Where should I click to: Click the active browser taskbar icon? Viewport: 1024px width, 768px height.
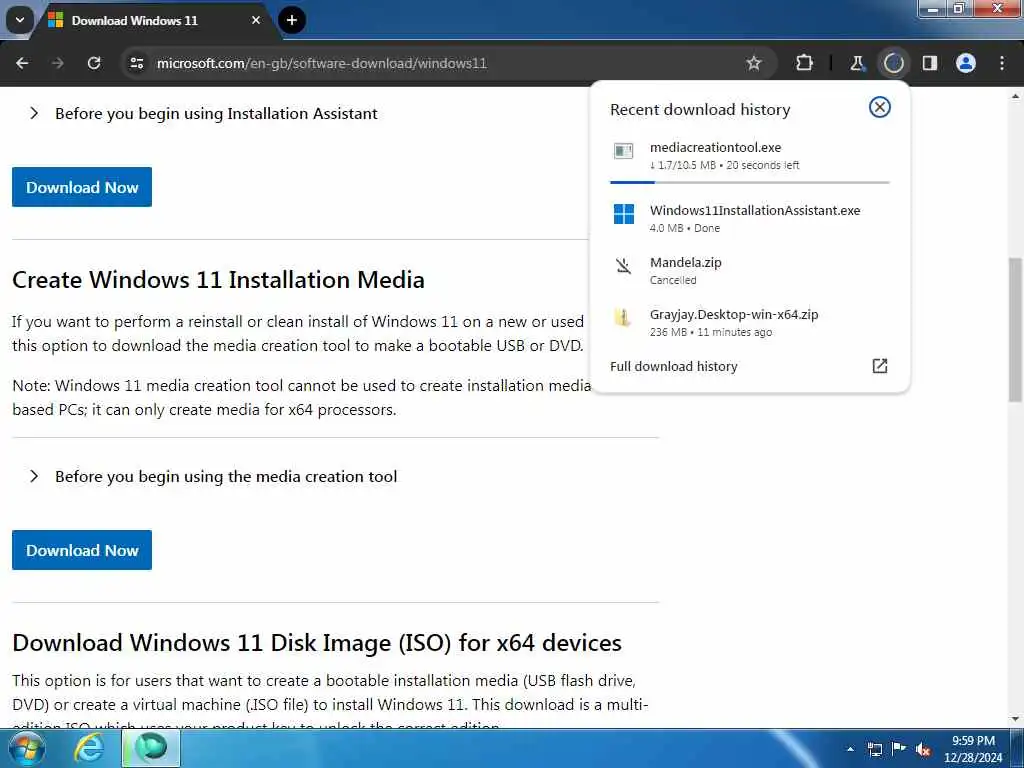point(151,748)
